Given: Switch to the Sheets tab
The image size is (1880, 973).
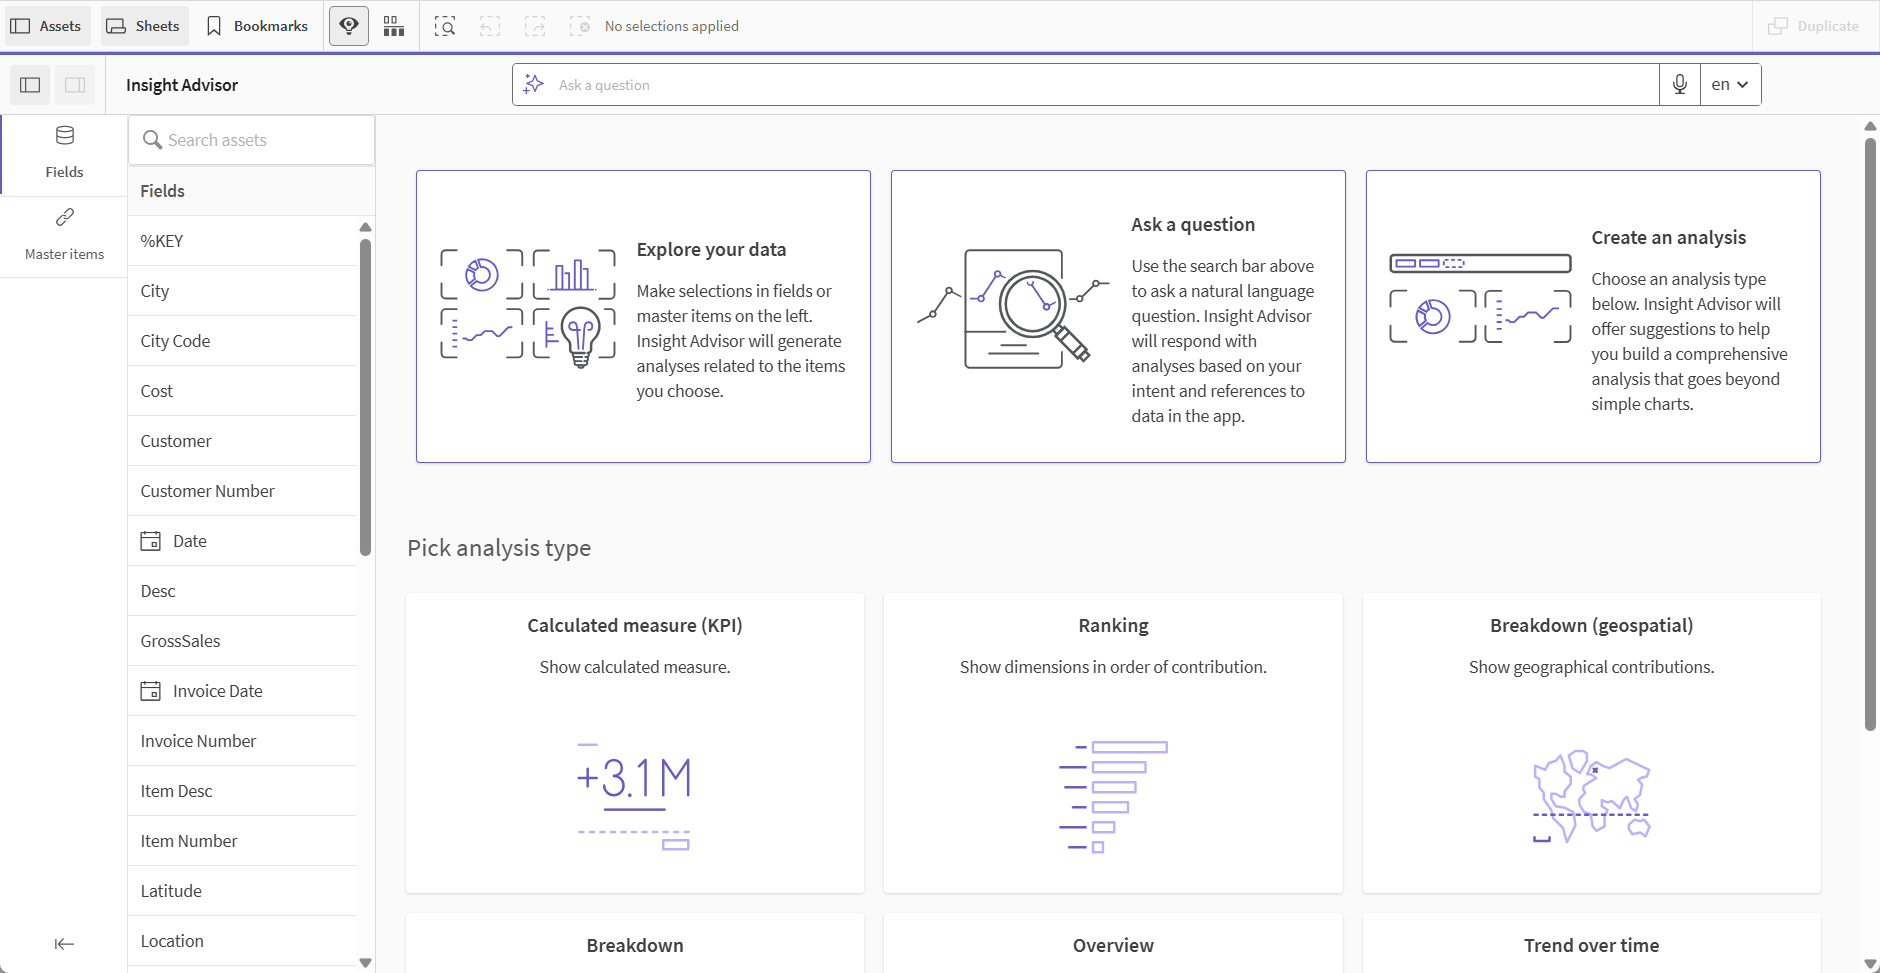Looking at the screenshot, I should tap(143, 25).
